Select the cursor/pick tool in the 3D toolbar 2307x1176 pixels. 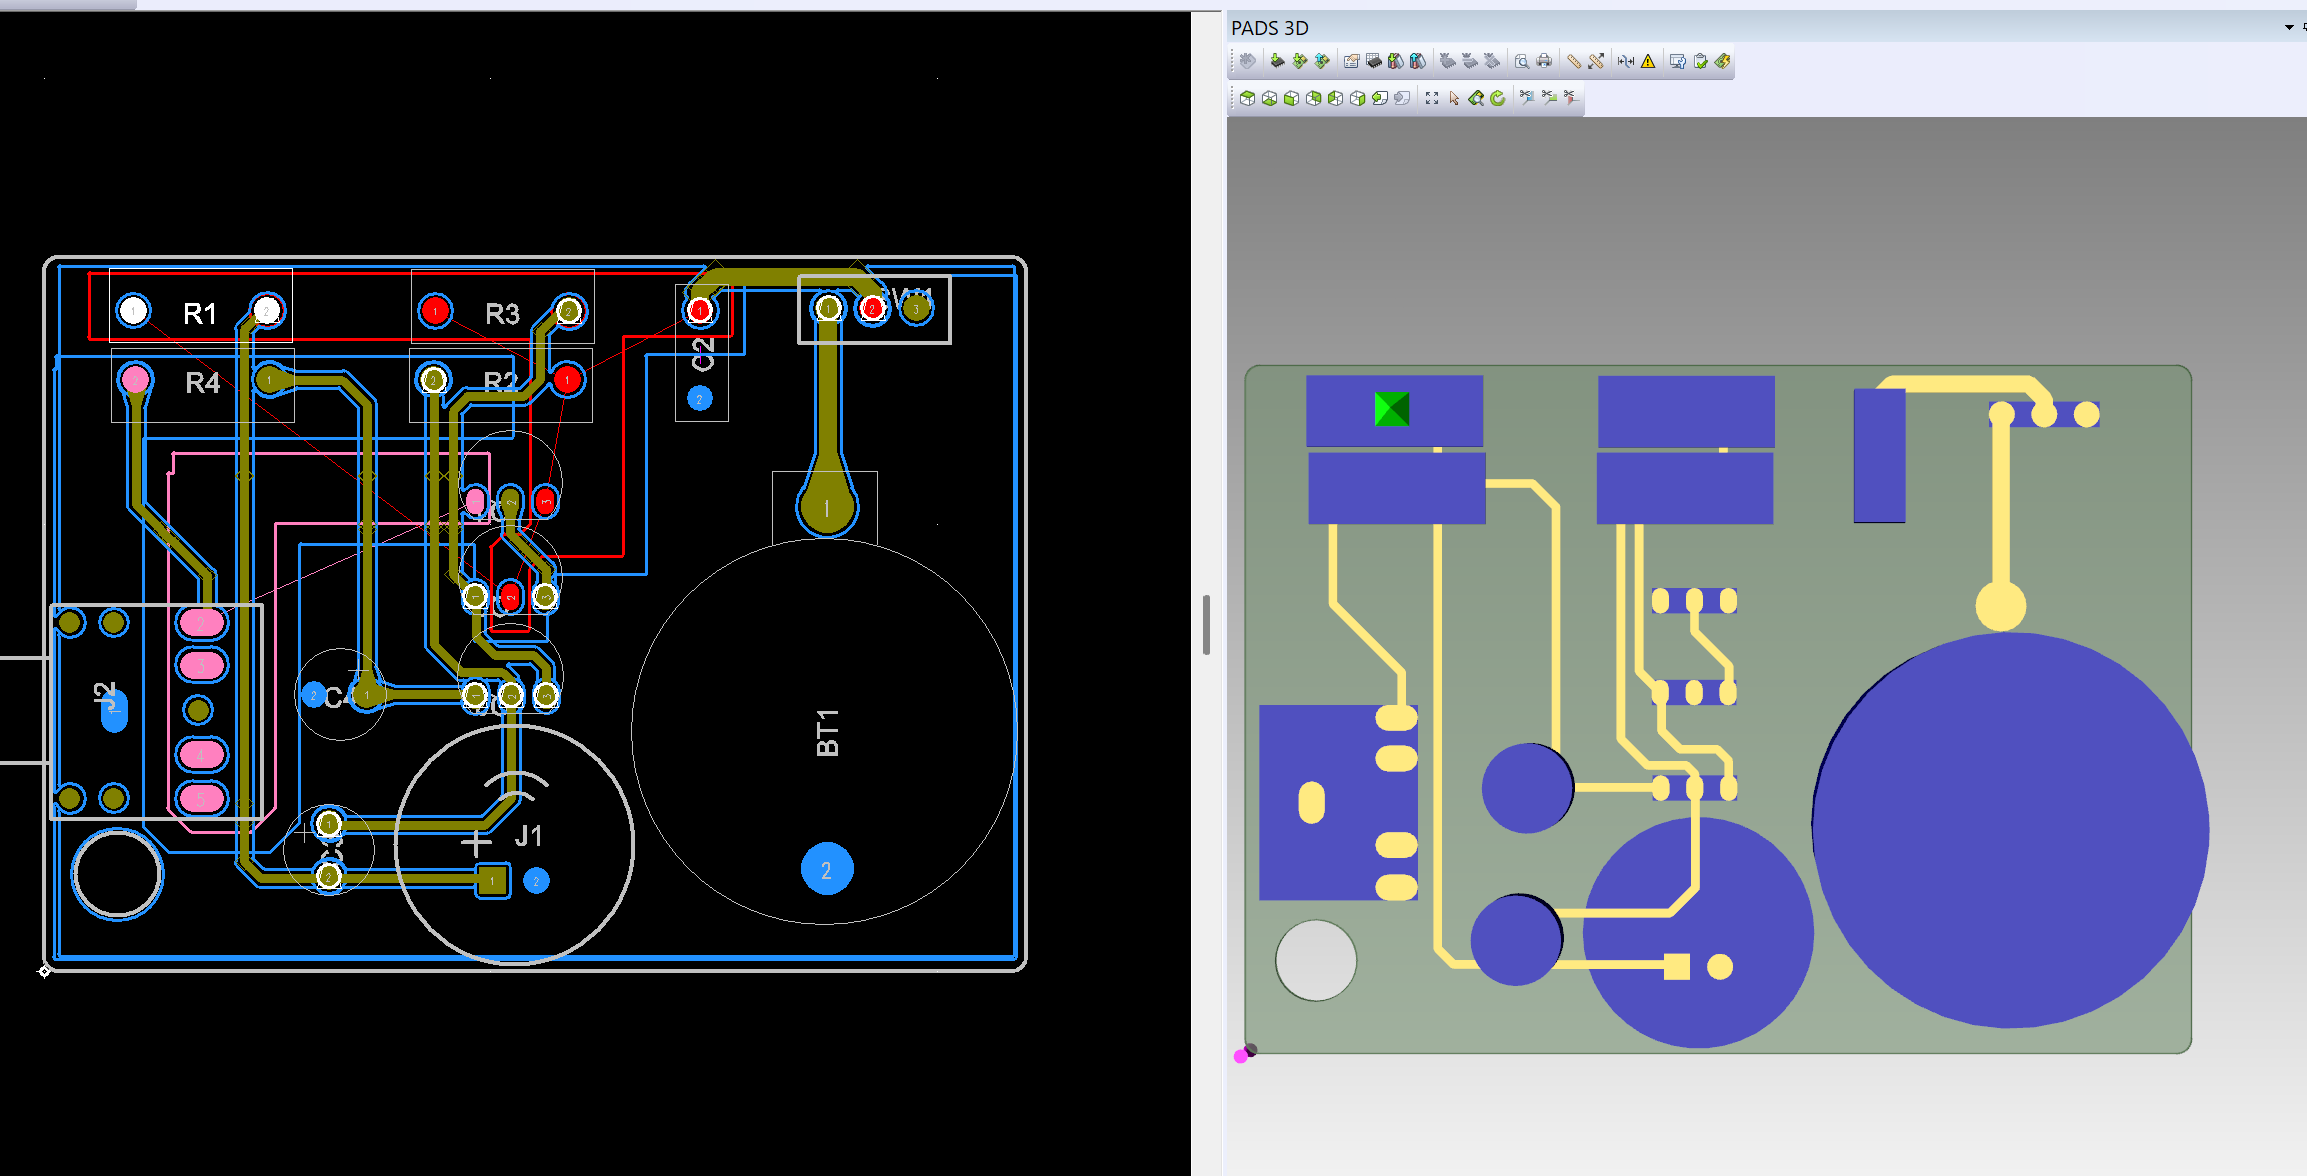tap(1454, 99)
